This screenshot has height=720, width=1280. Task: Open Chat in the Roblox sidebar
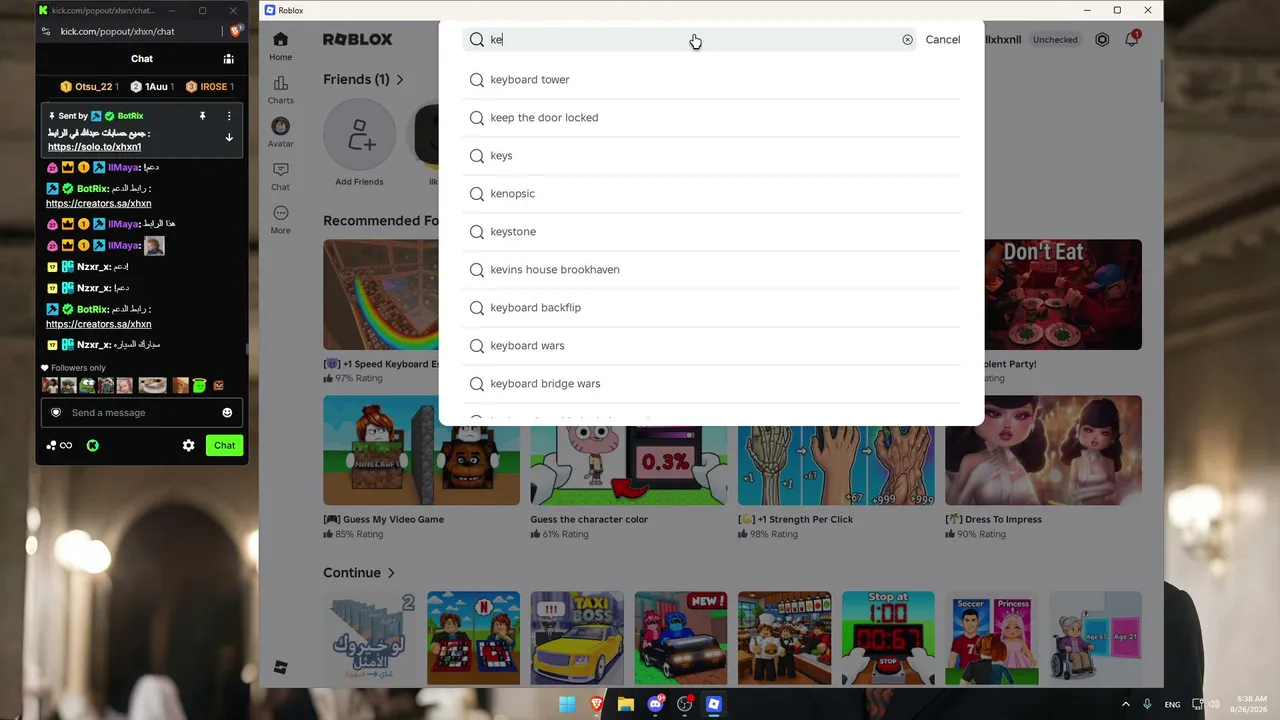tap(281, 176)
